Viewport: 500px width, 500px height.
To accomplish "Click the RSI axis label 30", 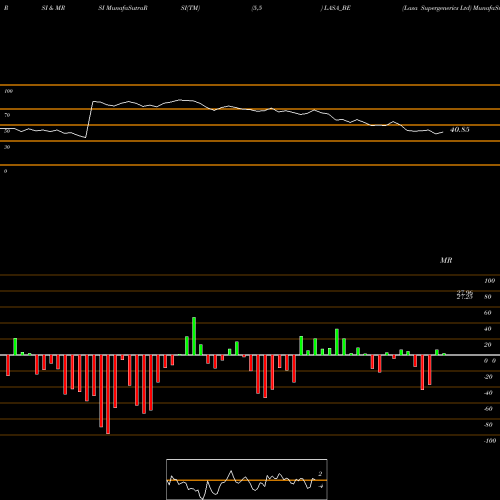I will pyautogui.click(x=7, y=147).
